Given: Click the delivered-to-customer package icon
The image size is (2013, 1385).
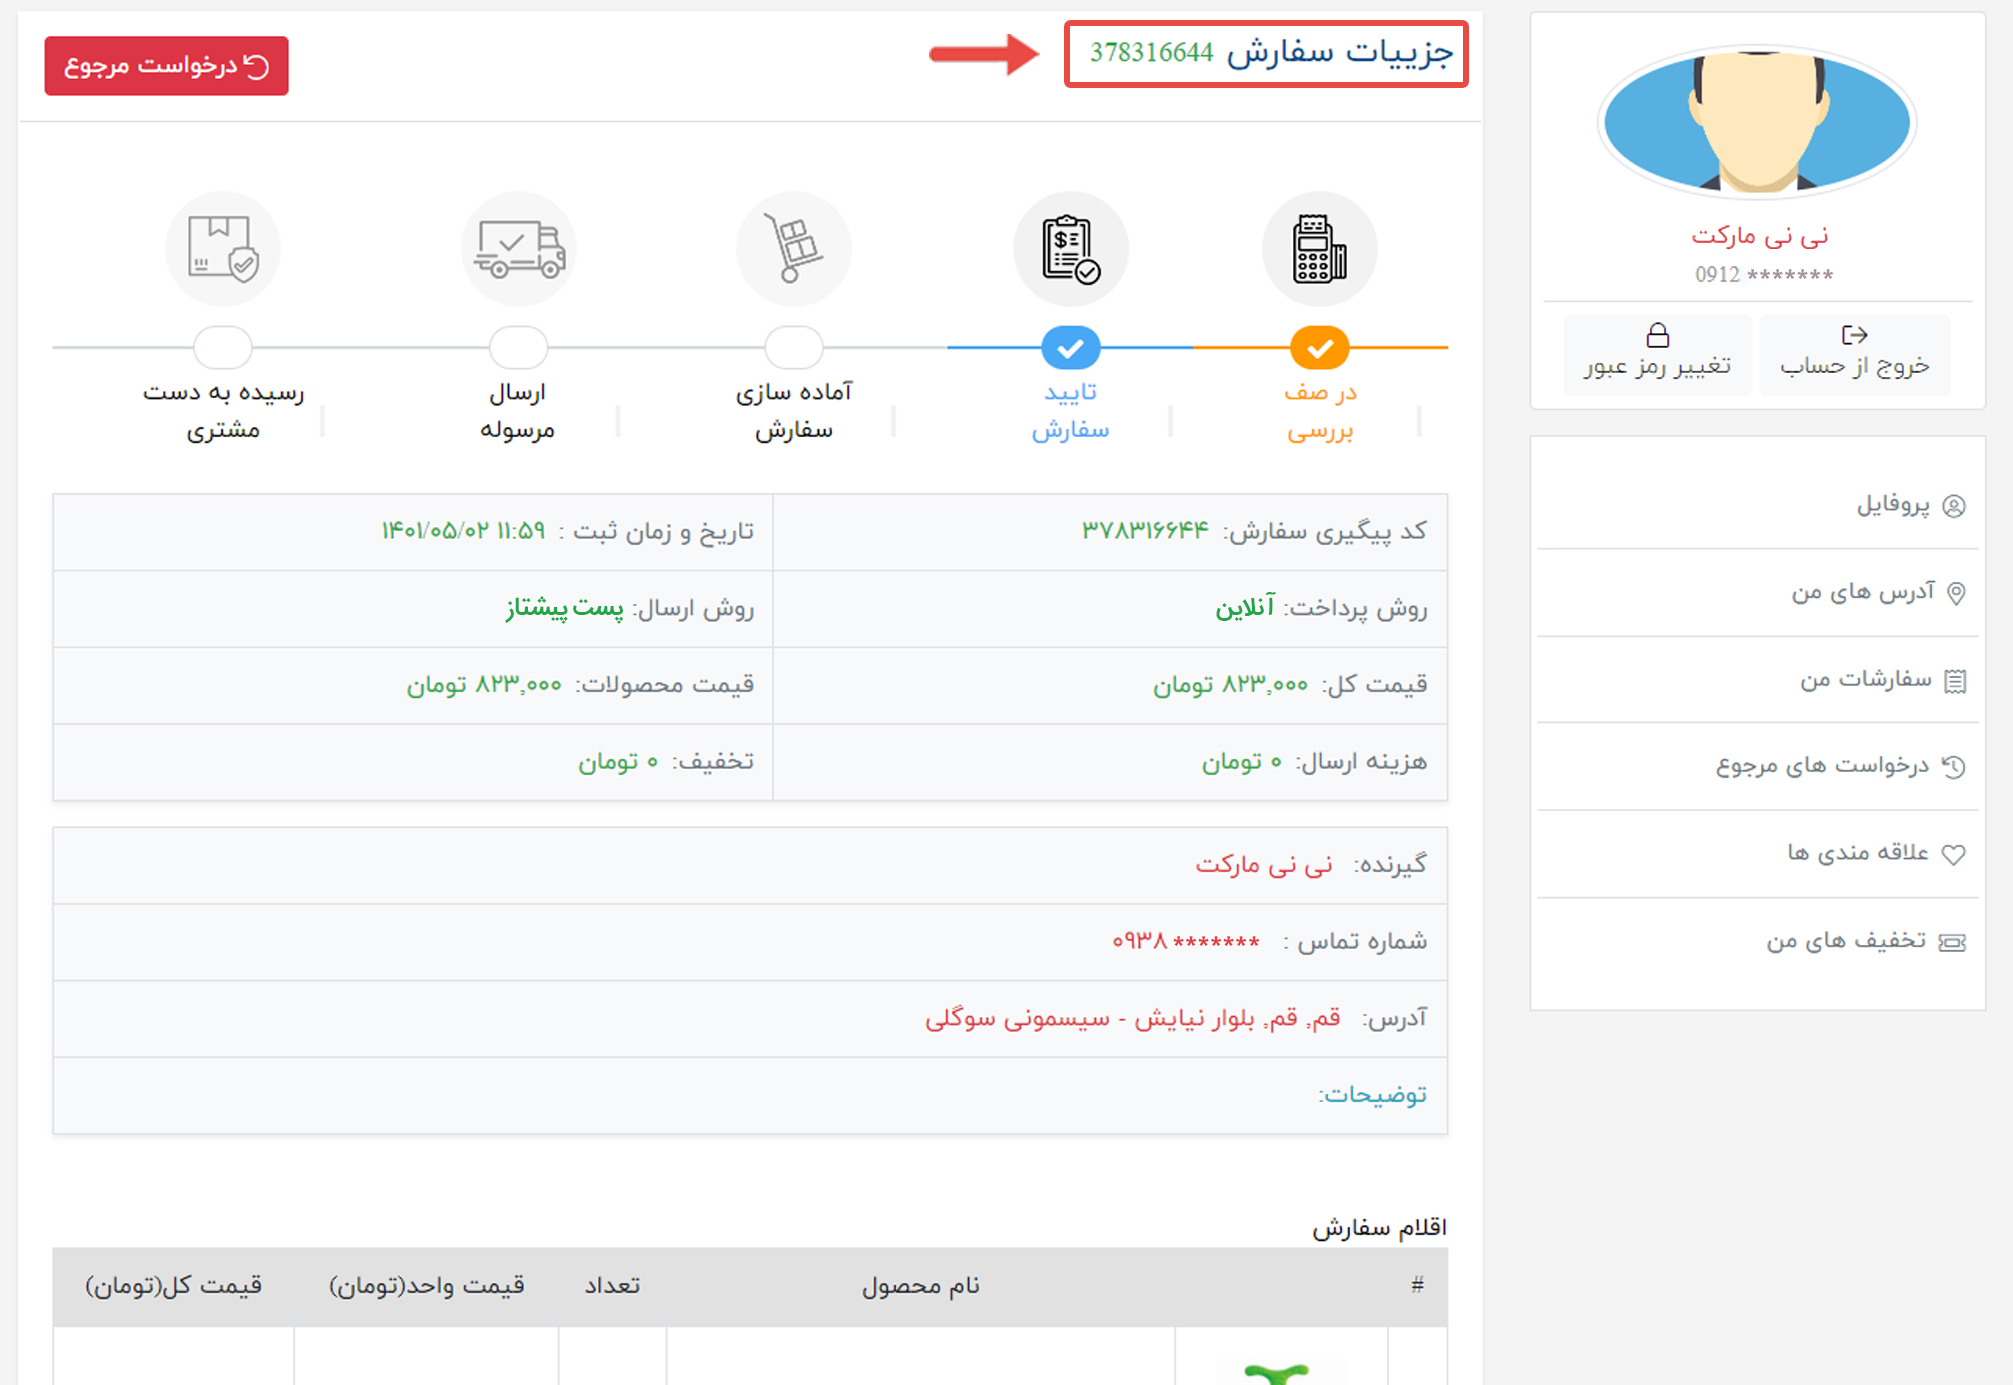Looking at the screenshot, I should pos(222,249).
